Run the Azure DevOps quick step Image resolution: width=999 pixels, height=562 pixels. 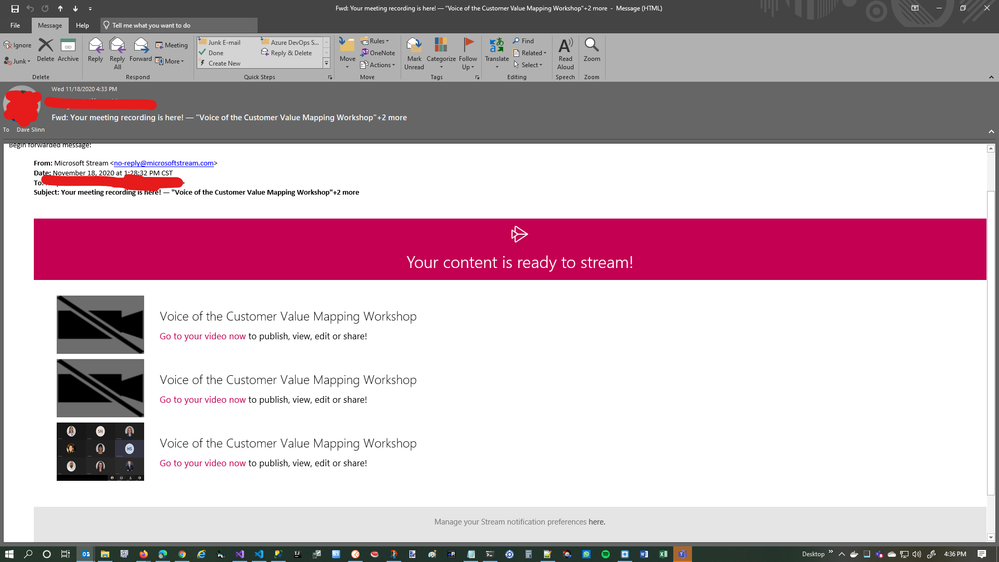pos(290,42)
